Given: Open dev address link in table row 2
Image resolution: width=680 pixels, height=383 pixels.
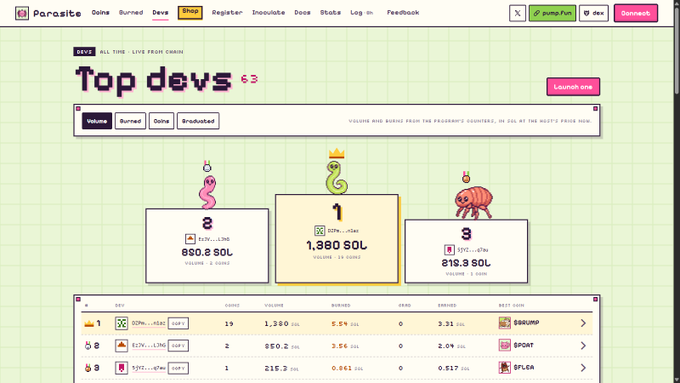Looking at the screenshot, I should tap(148, 346).
